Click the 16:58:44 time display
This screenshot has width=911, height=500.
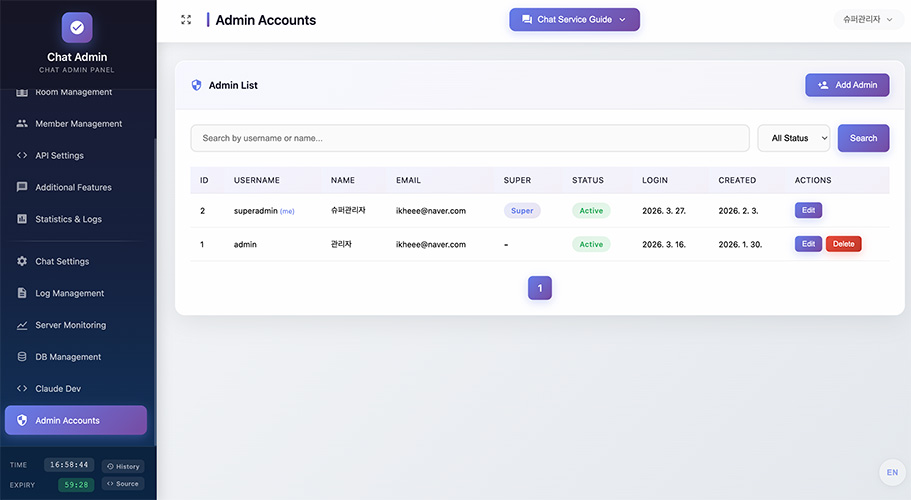69,465
